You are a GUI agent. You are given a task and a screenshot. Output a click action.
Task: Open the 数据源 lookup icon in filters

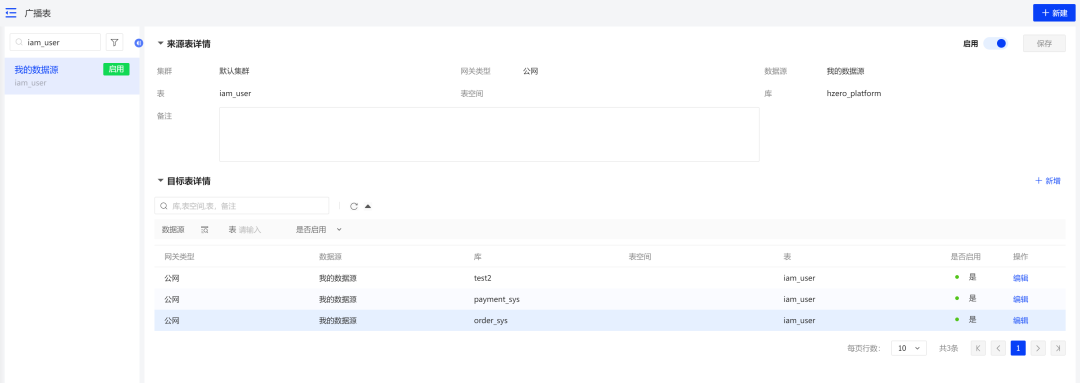(x=205, y=229)
